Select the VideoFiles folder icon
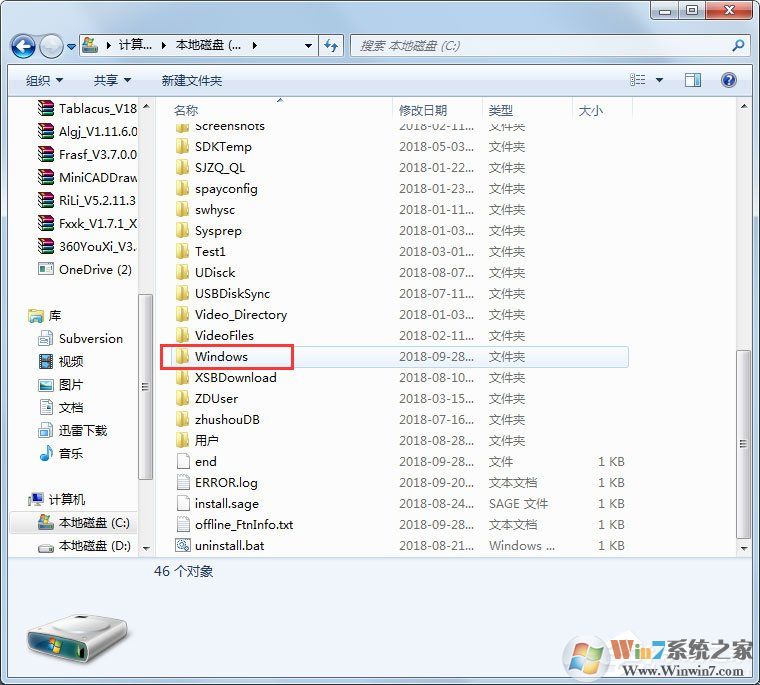The image size is (760, 685). click(182, 335)
